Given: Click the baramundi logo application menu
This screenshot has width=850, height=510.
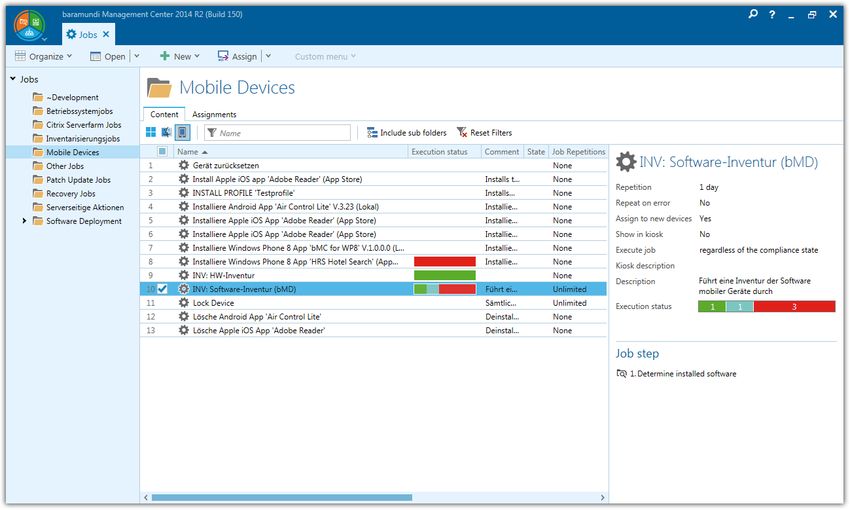Looking at the screenshot, I should tap(30, 25).
